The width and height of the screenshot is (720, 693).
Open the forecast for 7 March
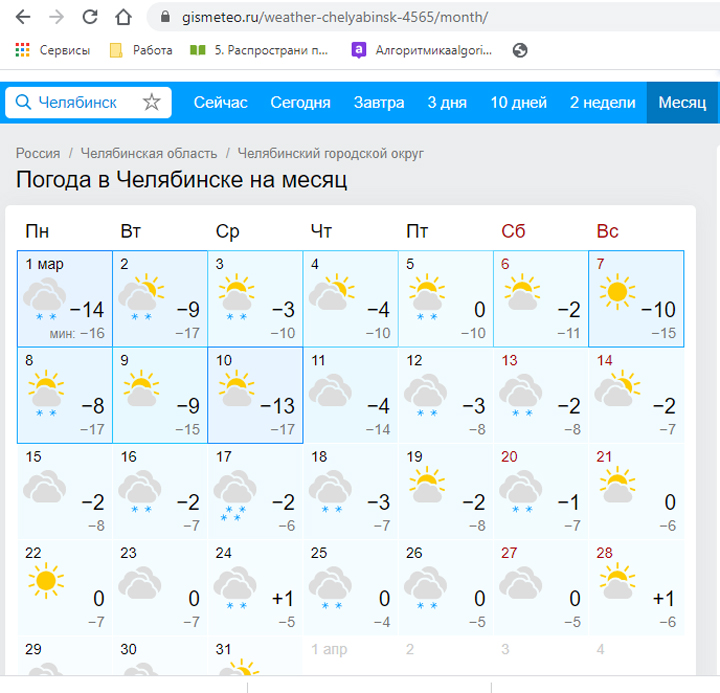[x=636, y=299]
